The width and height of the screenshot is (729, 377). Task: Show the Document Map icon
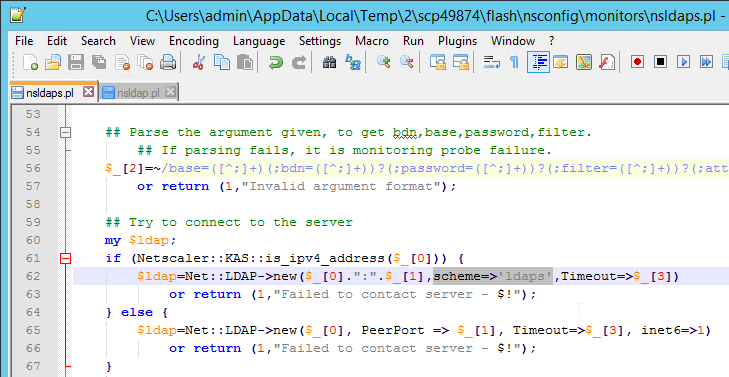click(584, 62)
